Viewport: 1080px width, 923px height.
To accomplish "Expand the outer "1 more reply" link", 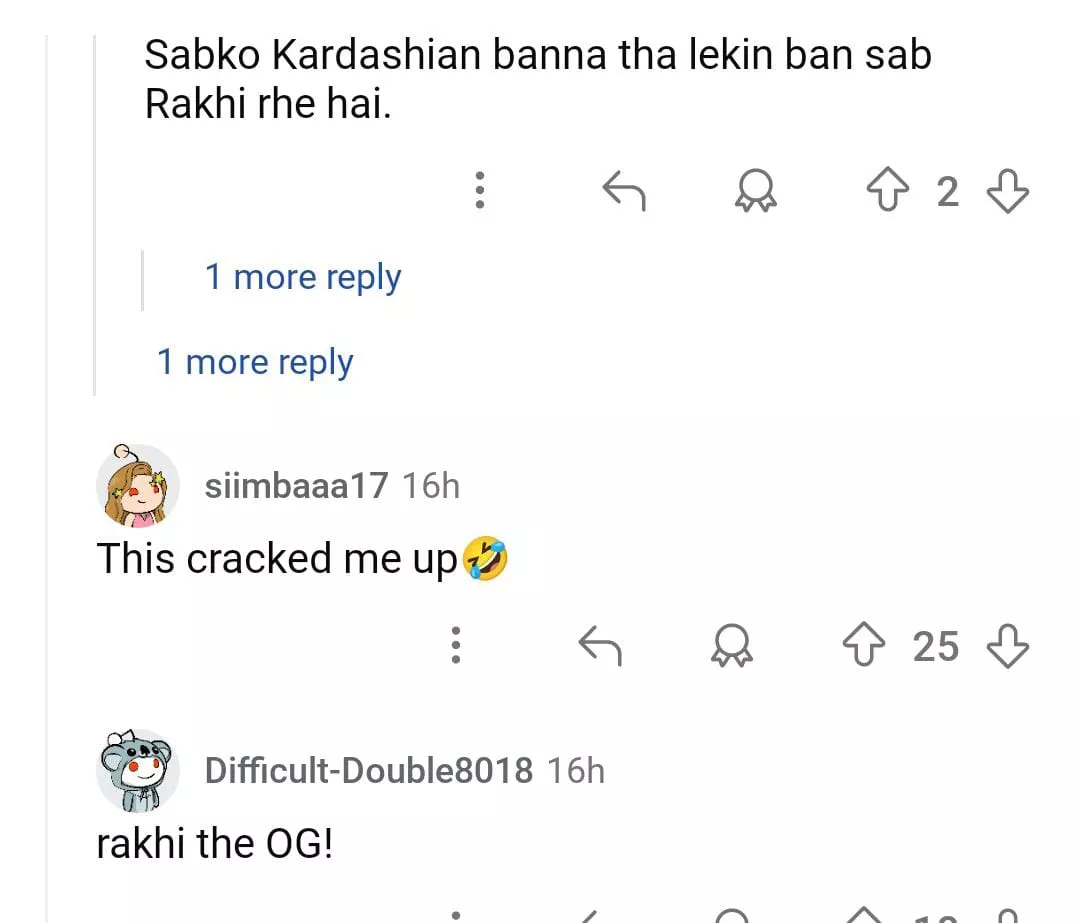I will click(x=255, y=362).
